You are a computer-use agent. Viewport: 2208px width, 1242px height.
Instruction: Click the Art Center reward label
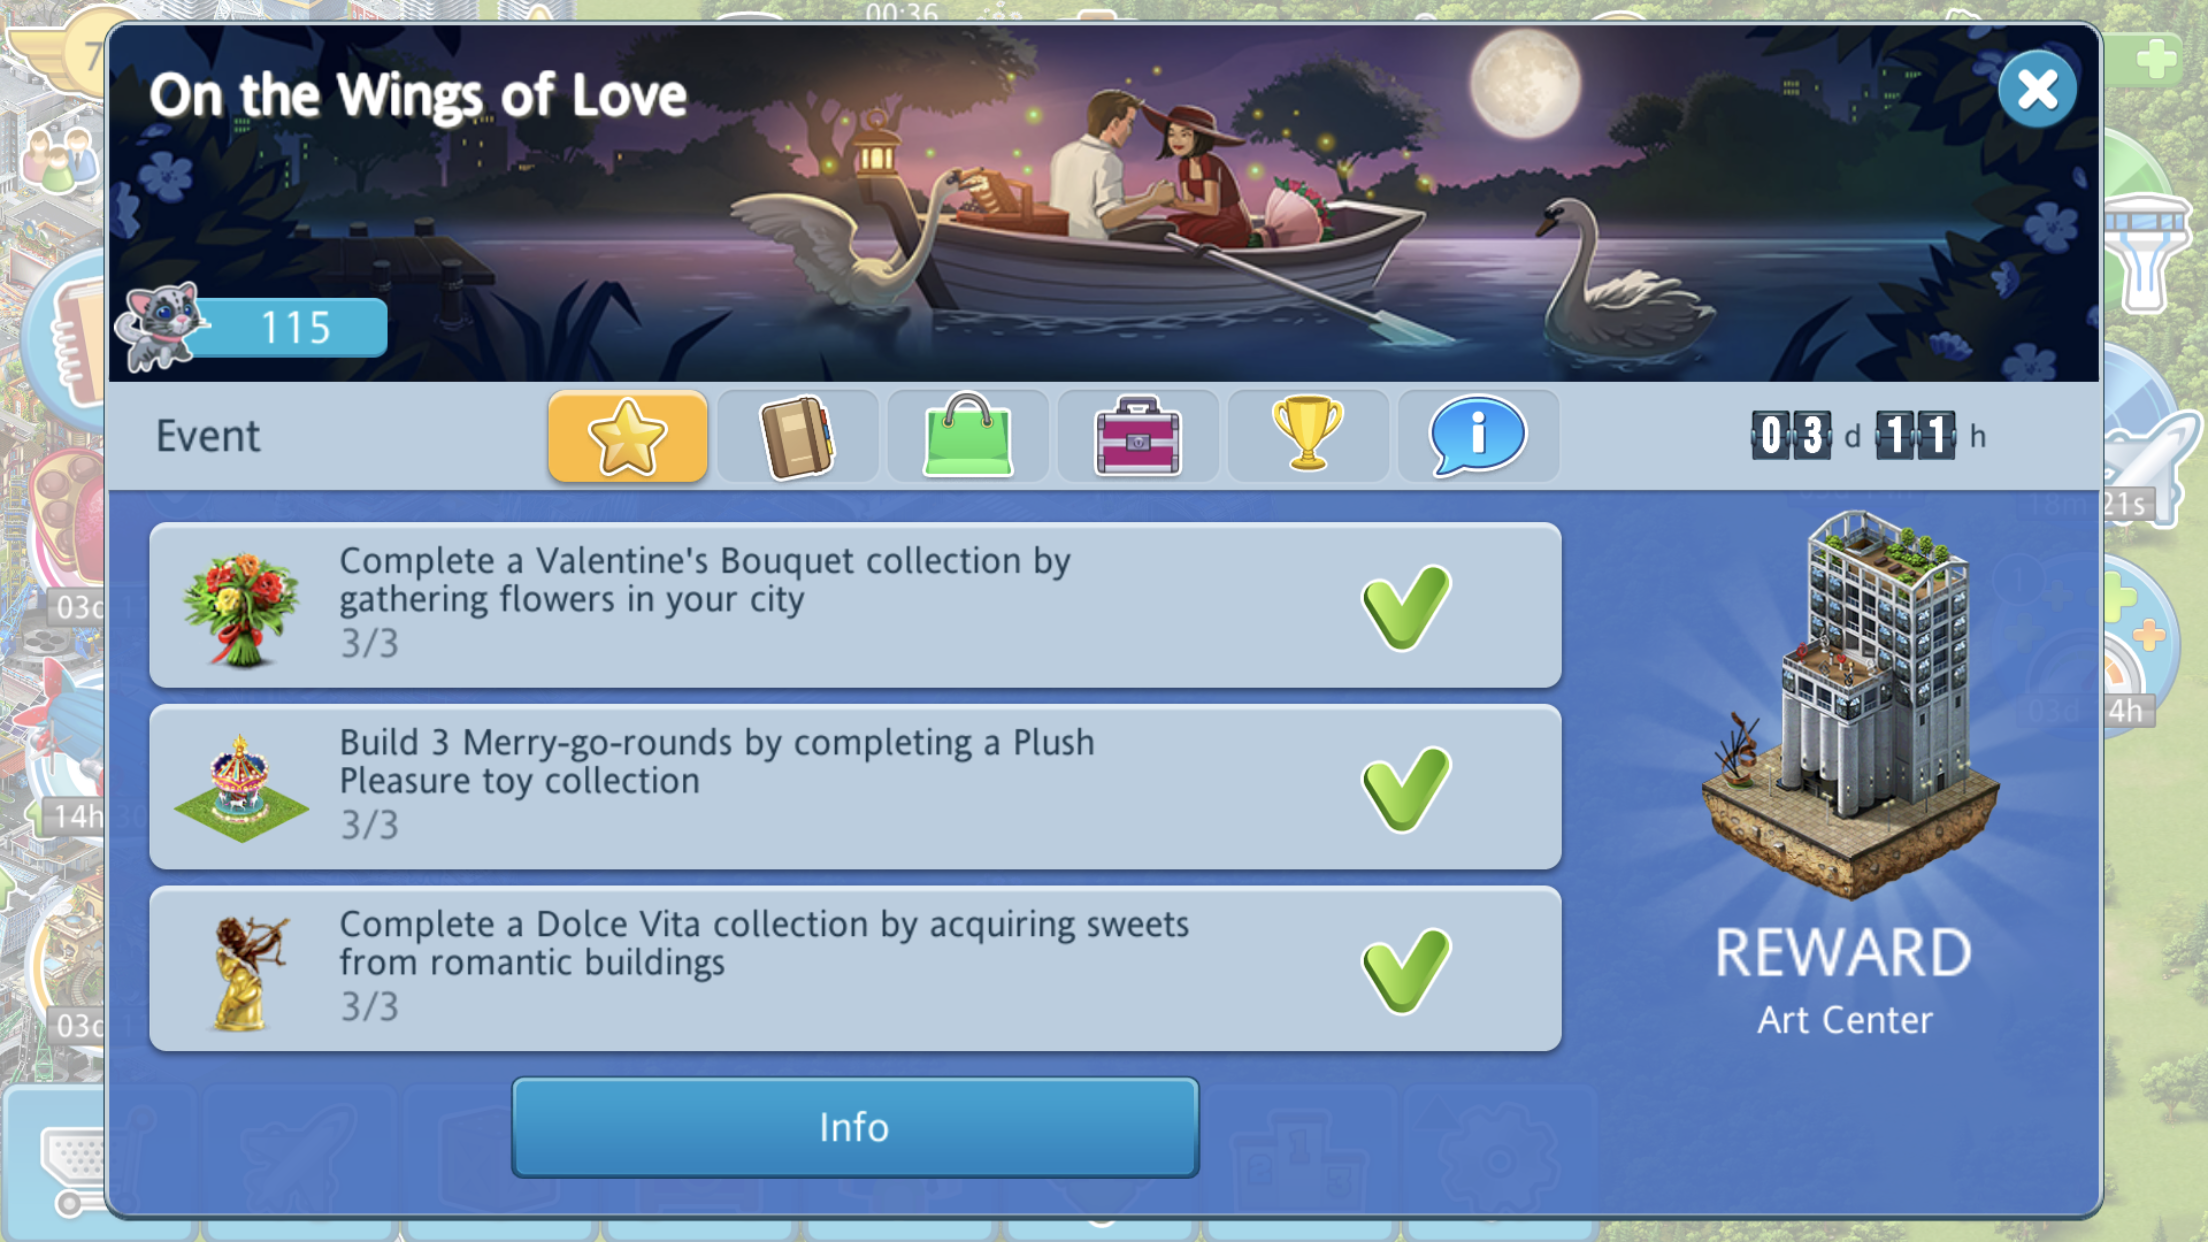click(x=1844, y=1020)
